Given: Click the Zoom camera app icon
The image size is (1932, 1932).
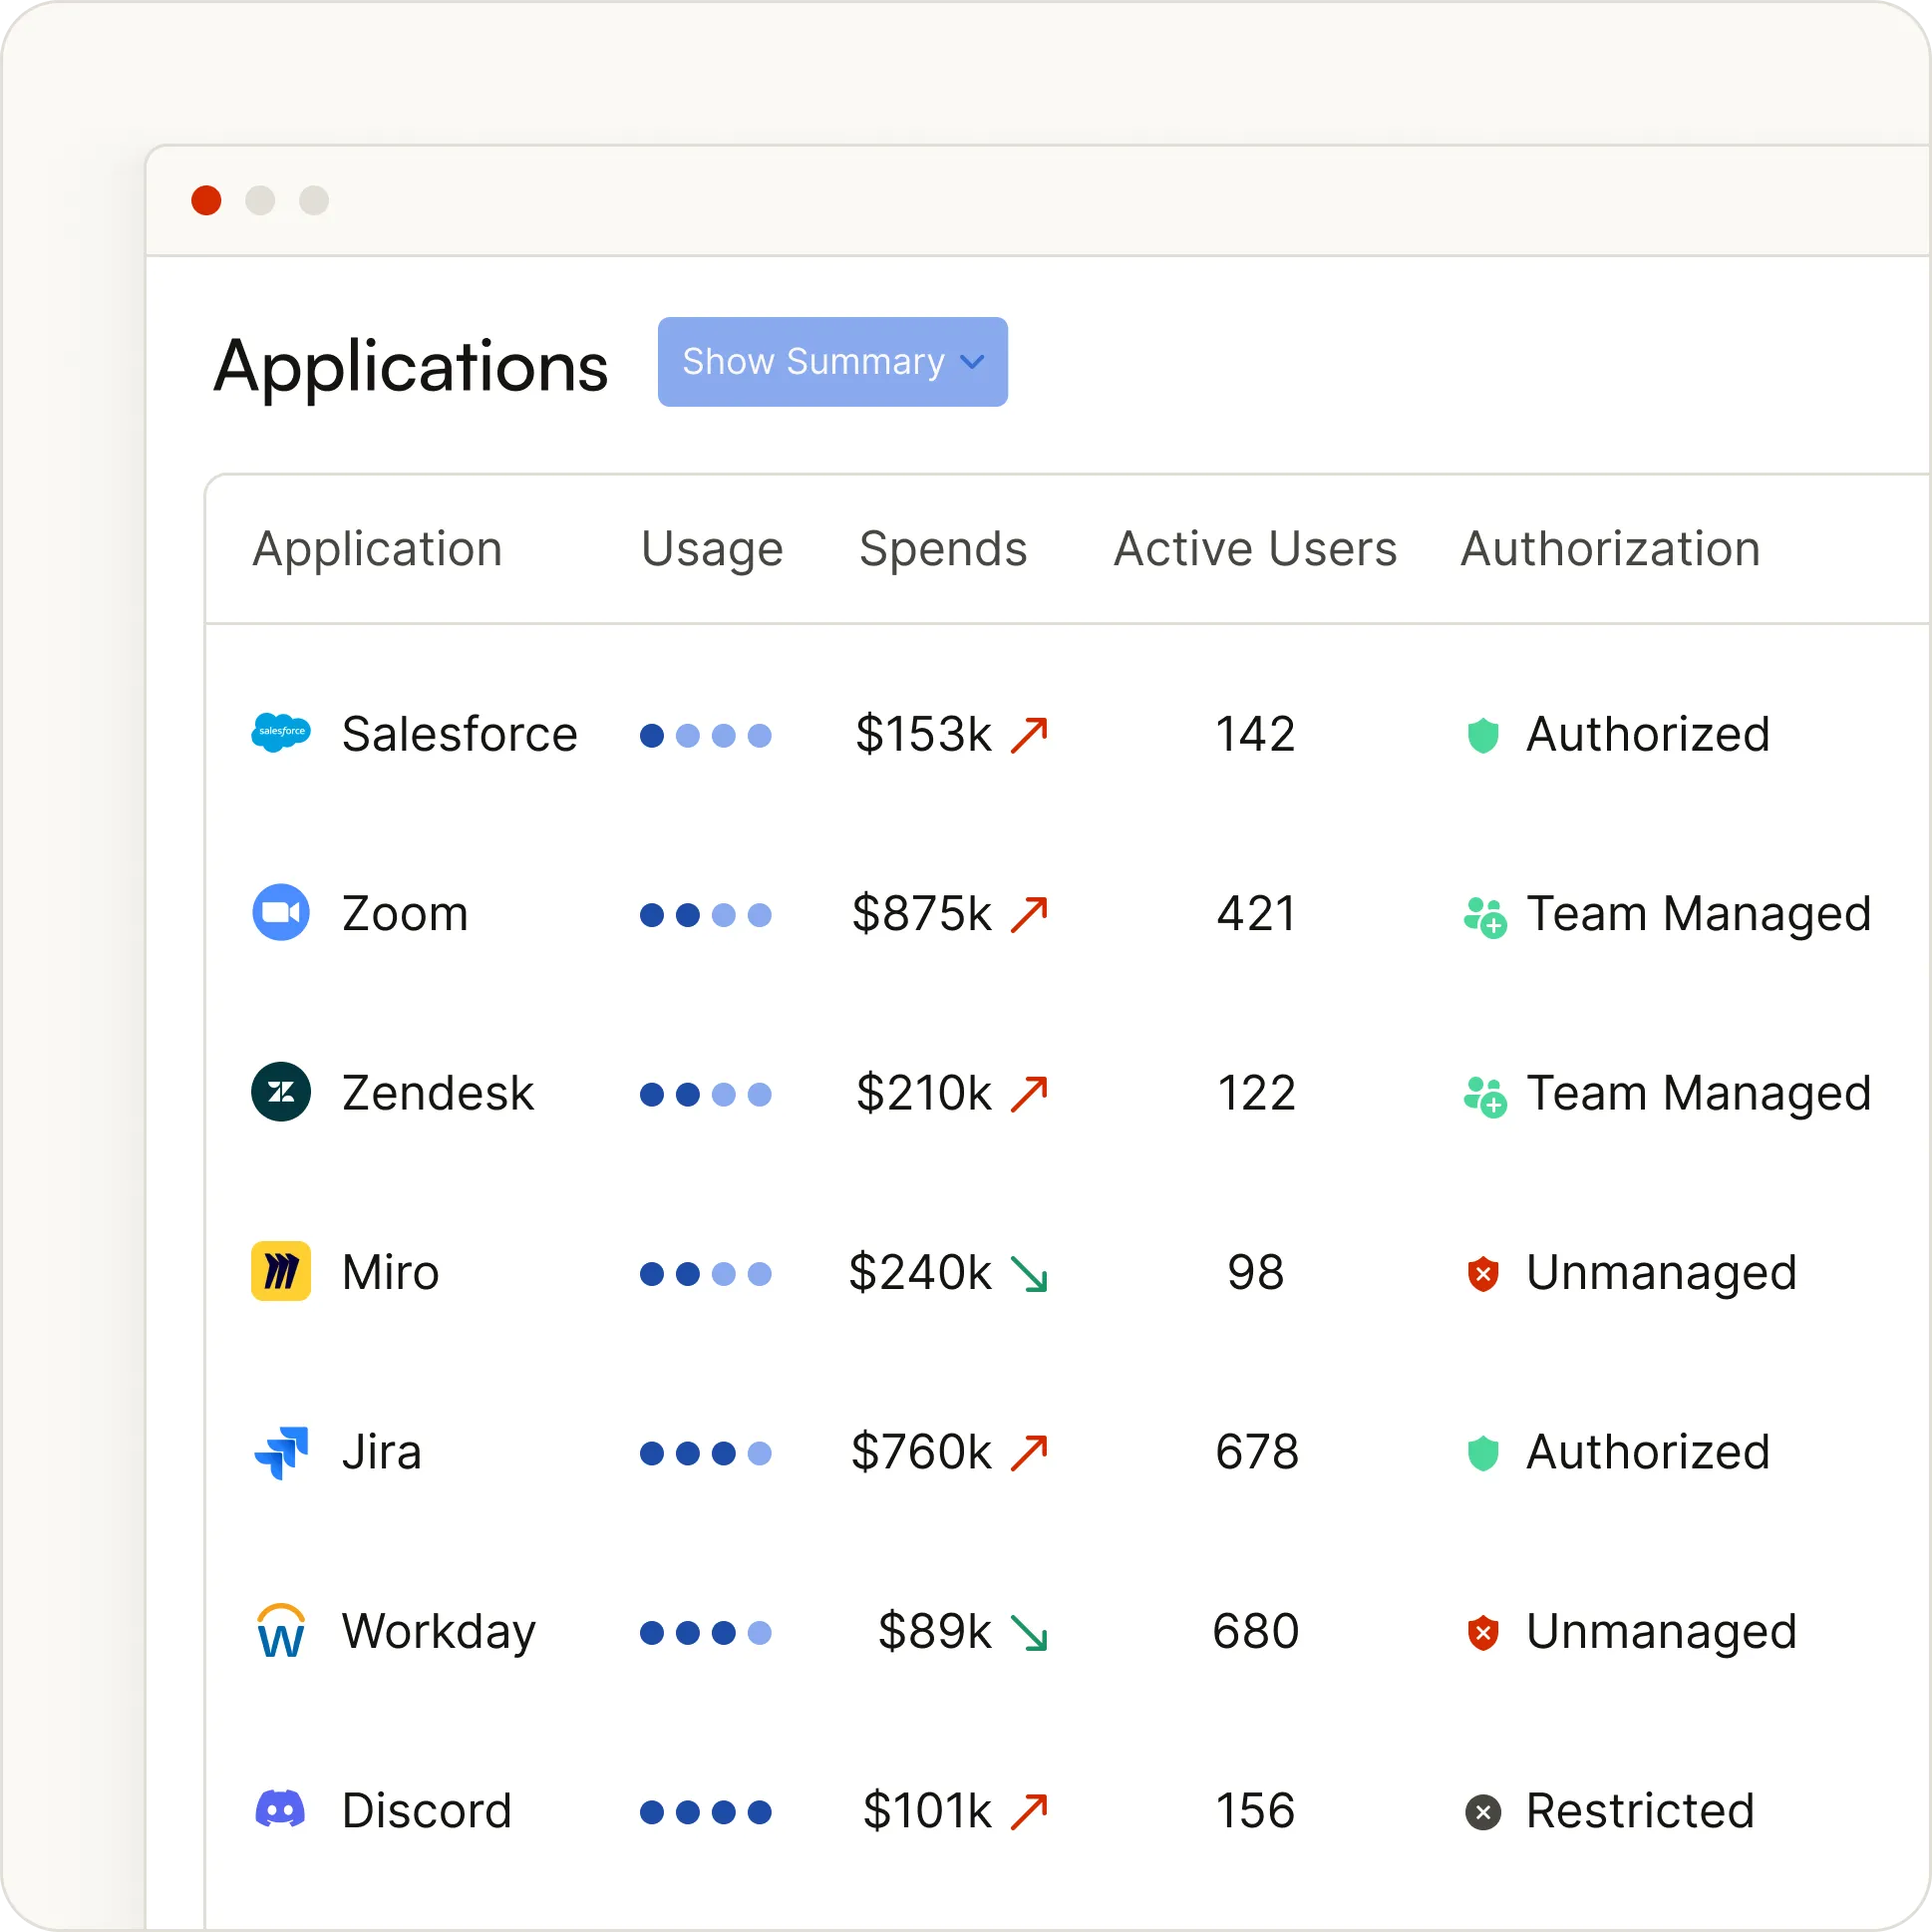Looking at the screenshot, I should pyautogui.click(x=281, y=913).
